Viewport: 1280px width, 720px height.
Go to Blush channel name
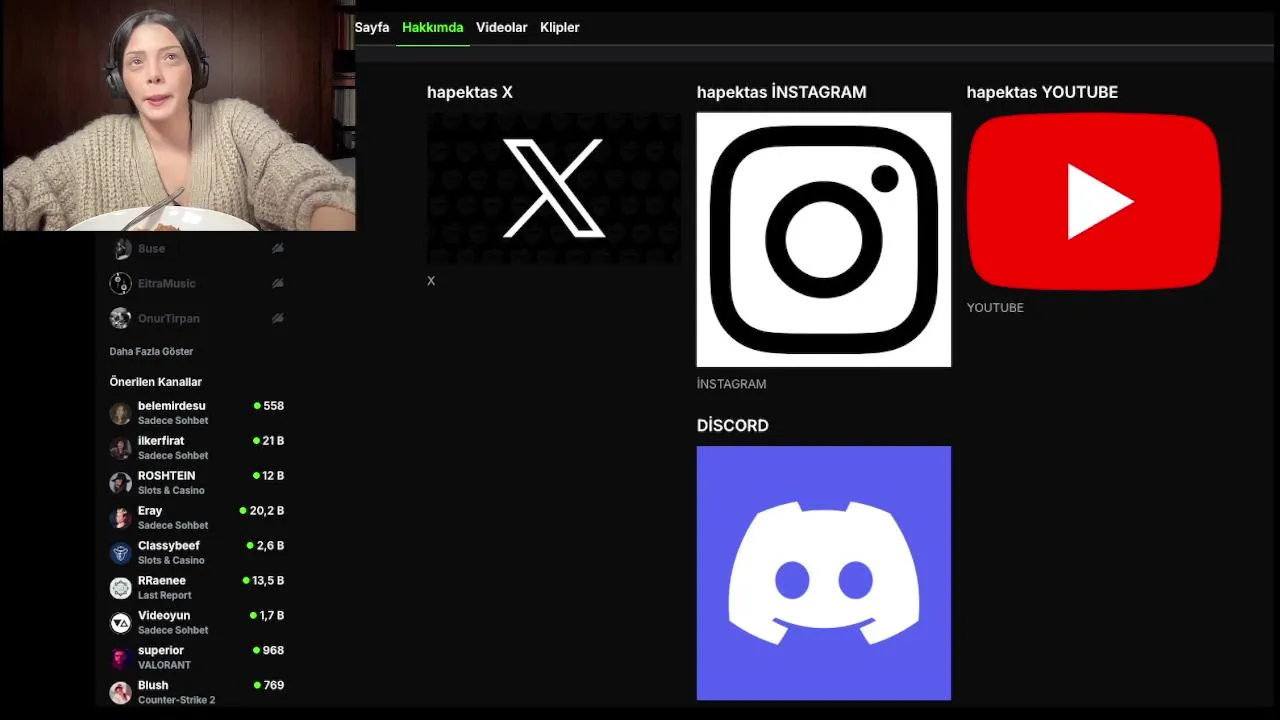pos(153,686)
